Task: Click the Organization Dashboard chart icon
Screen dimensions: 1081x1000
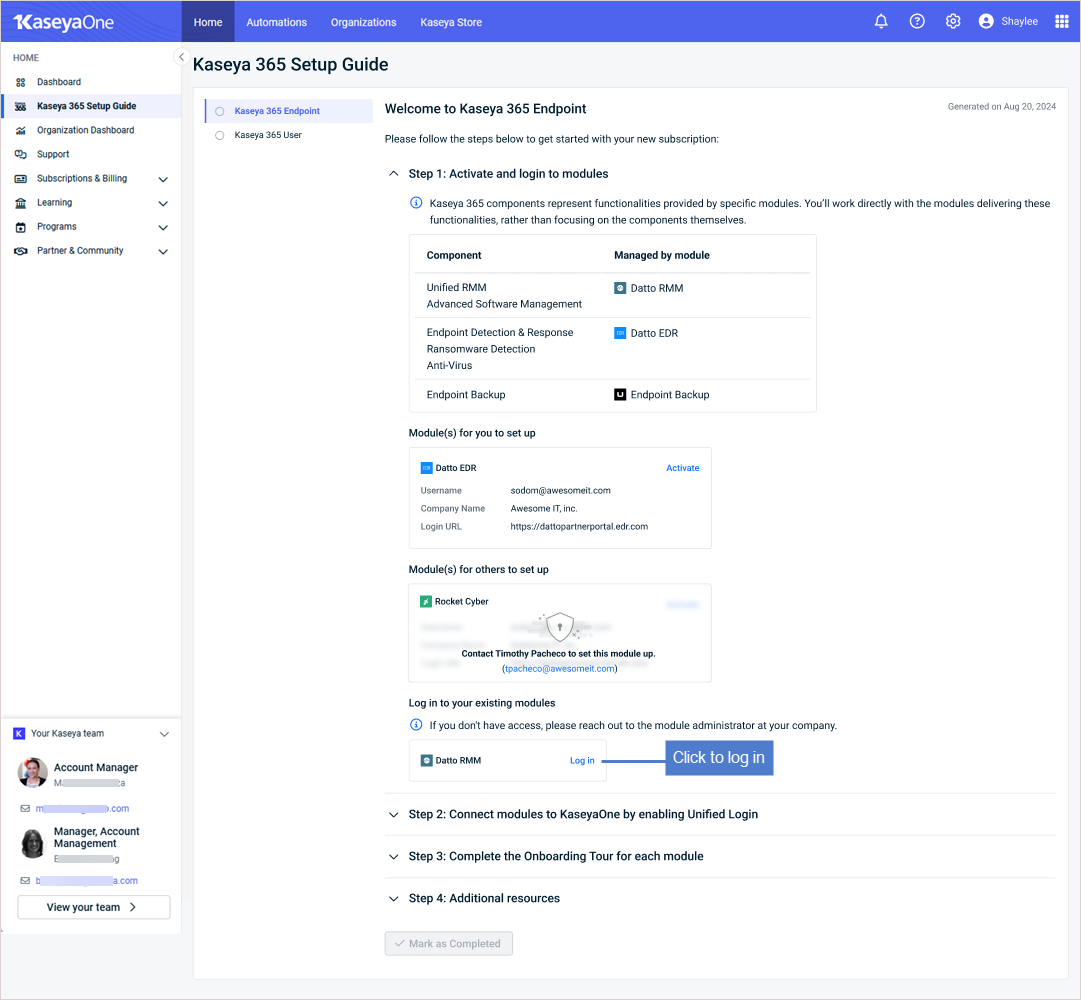Action: (20, 130)
